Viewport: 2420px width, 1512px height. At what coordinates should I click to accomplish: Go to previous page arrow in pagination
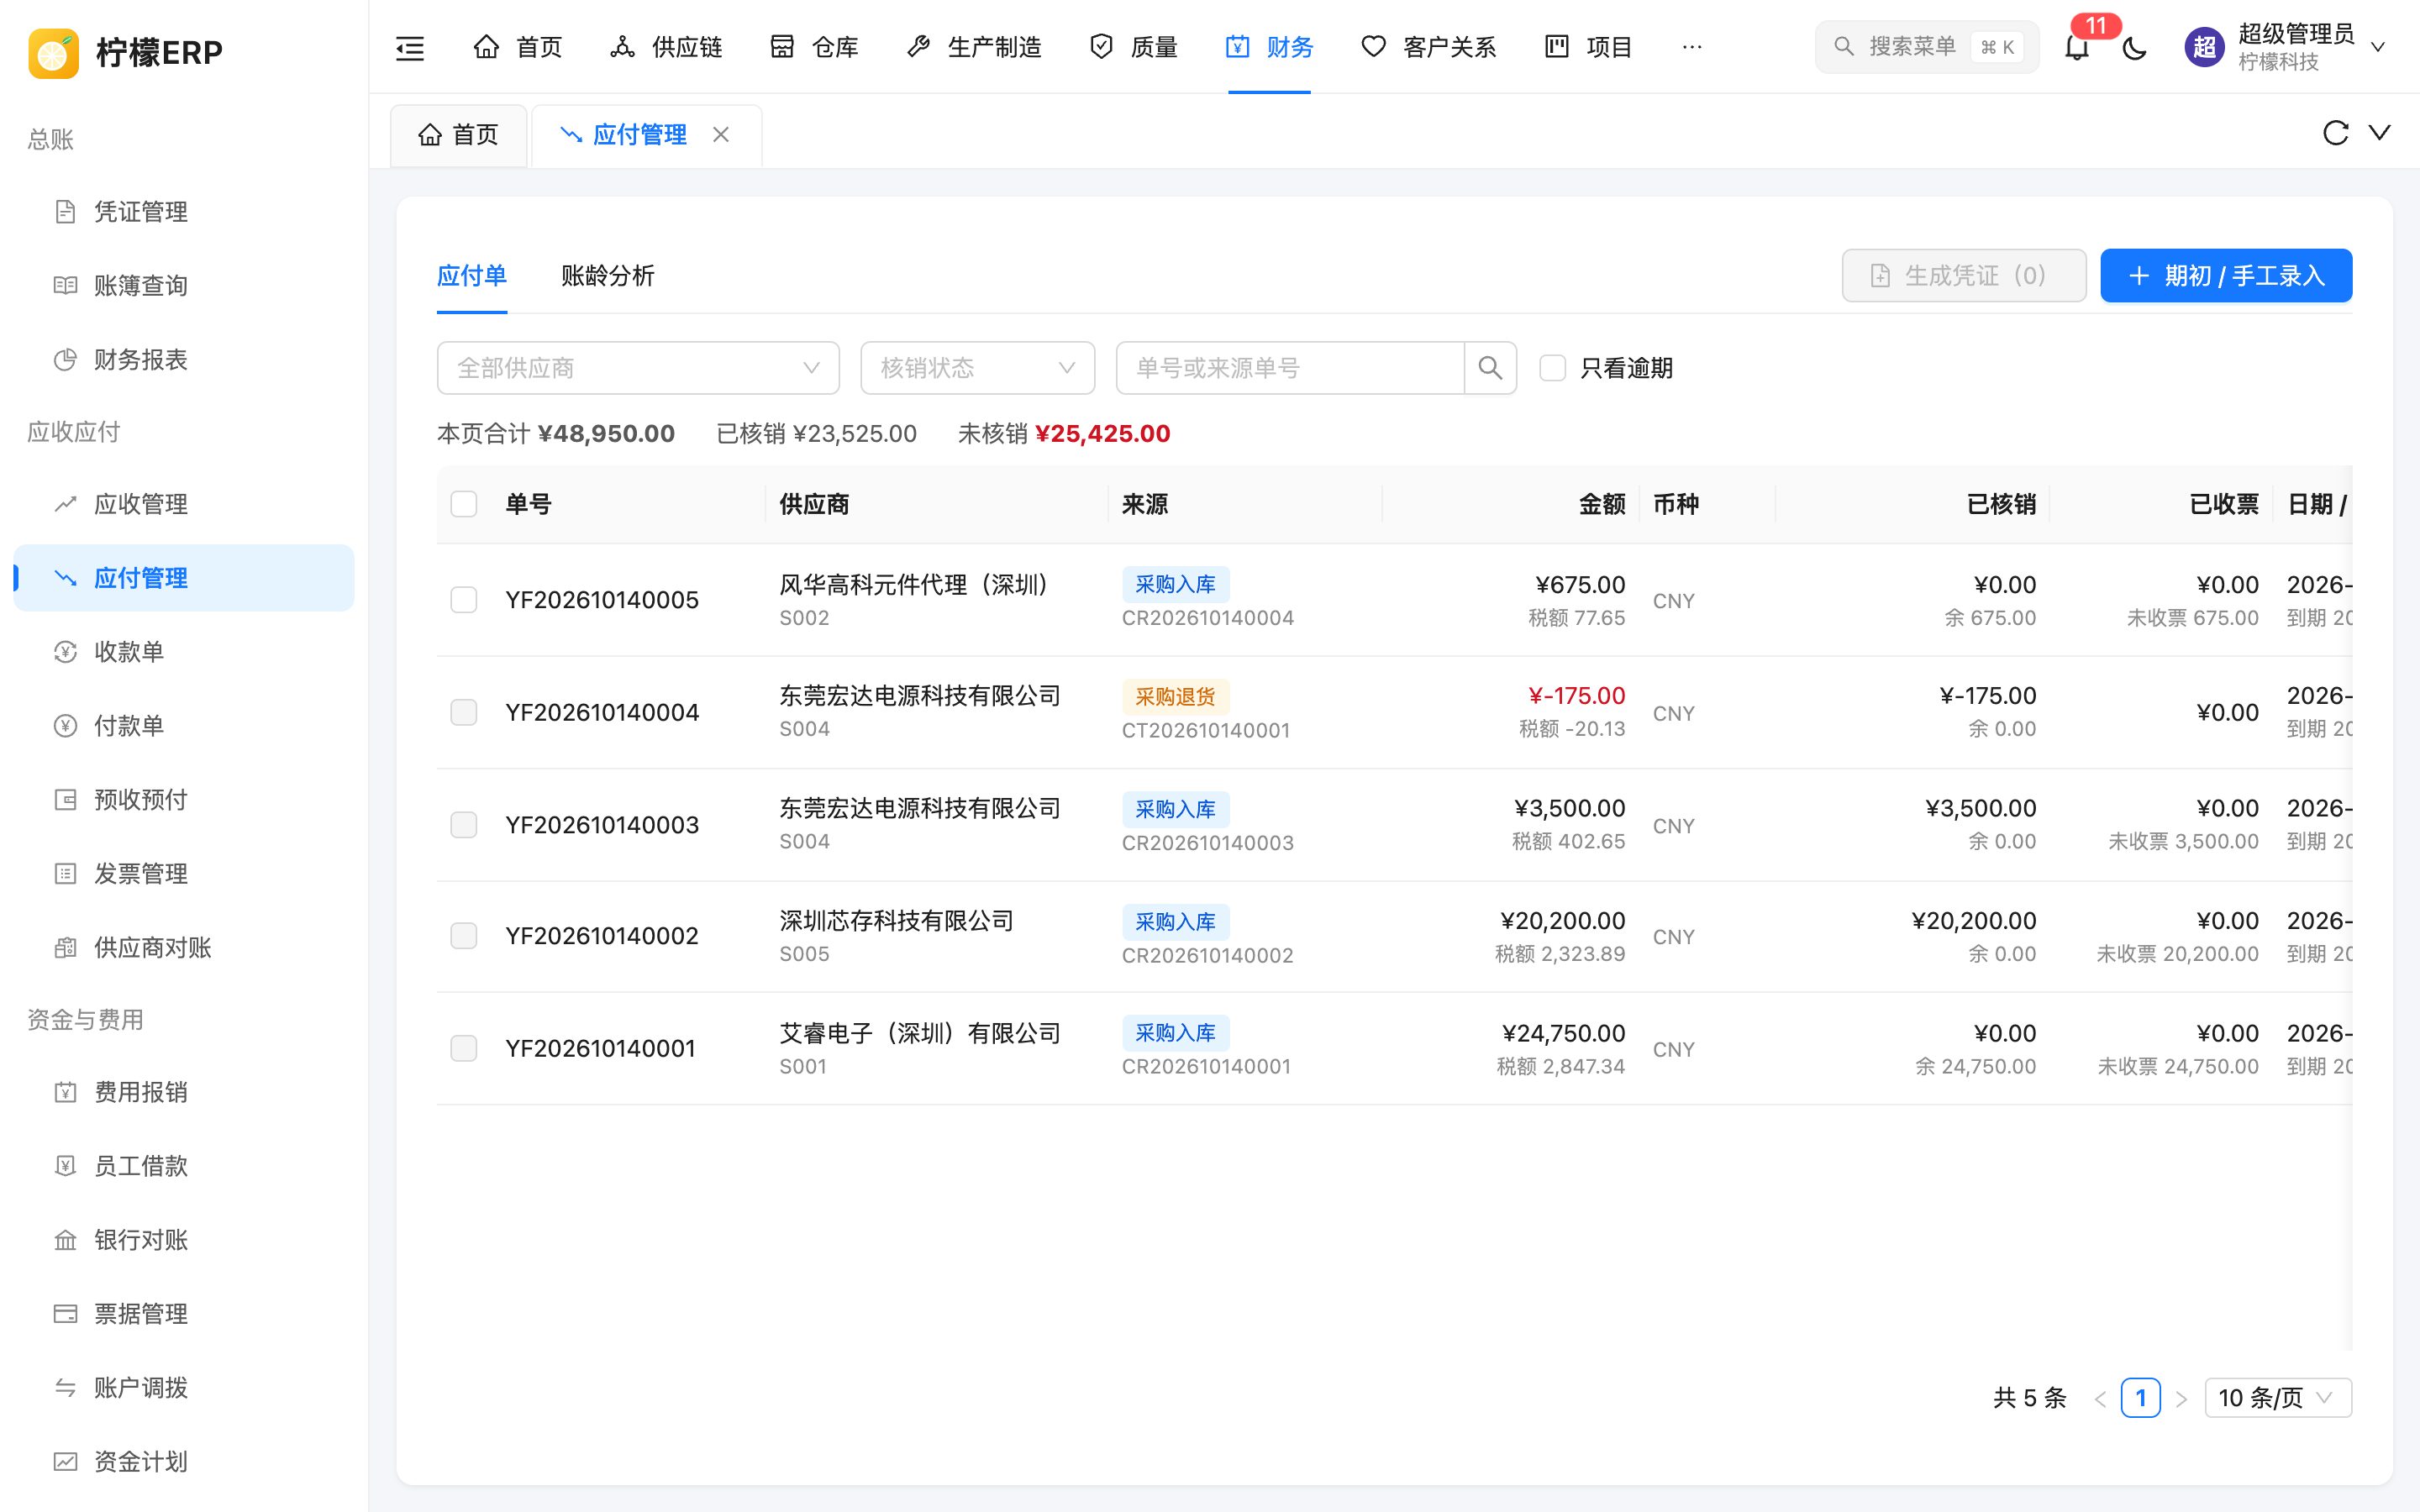click(2100, 1398)
